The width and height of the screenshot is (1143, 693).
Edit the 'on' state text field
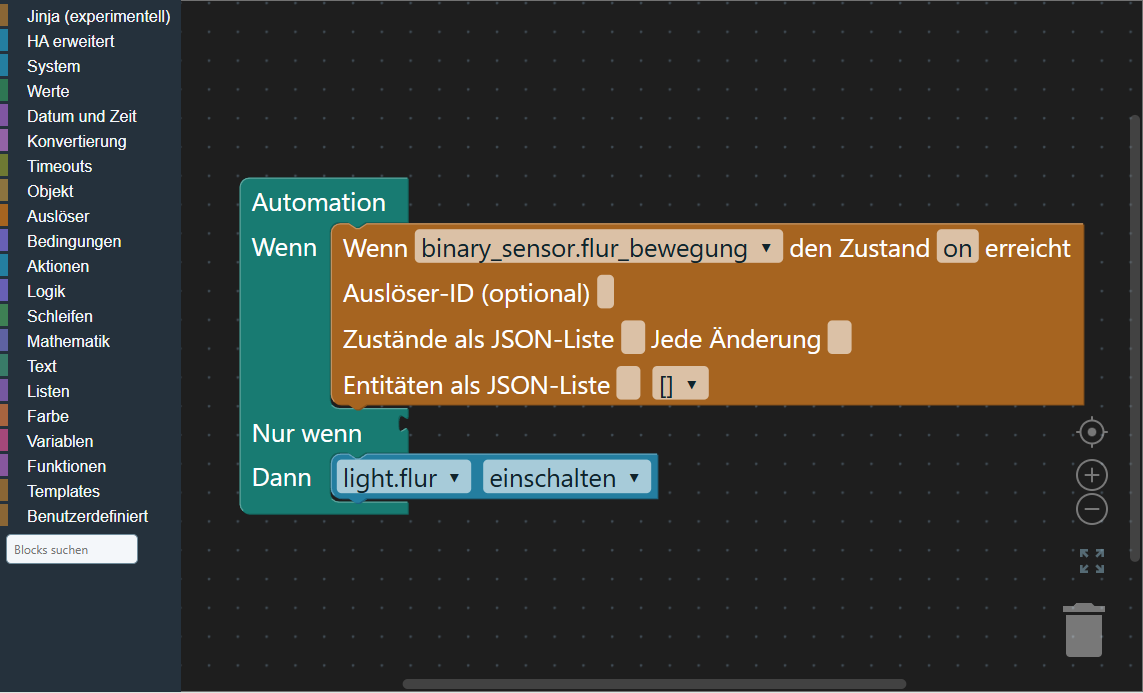tap(957, 248)
